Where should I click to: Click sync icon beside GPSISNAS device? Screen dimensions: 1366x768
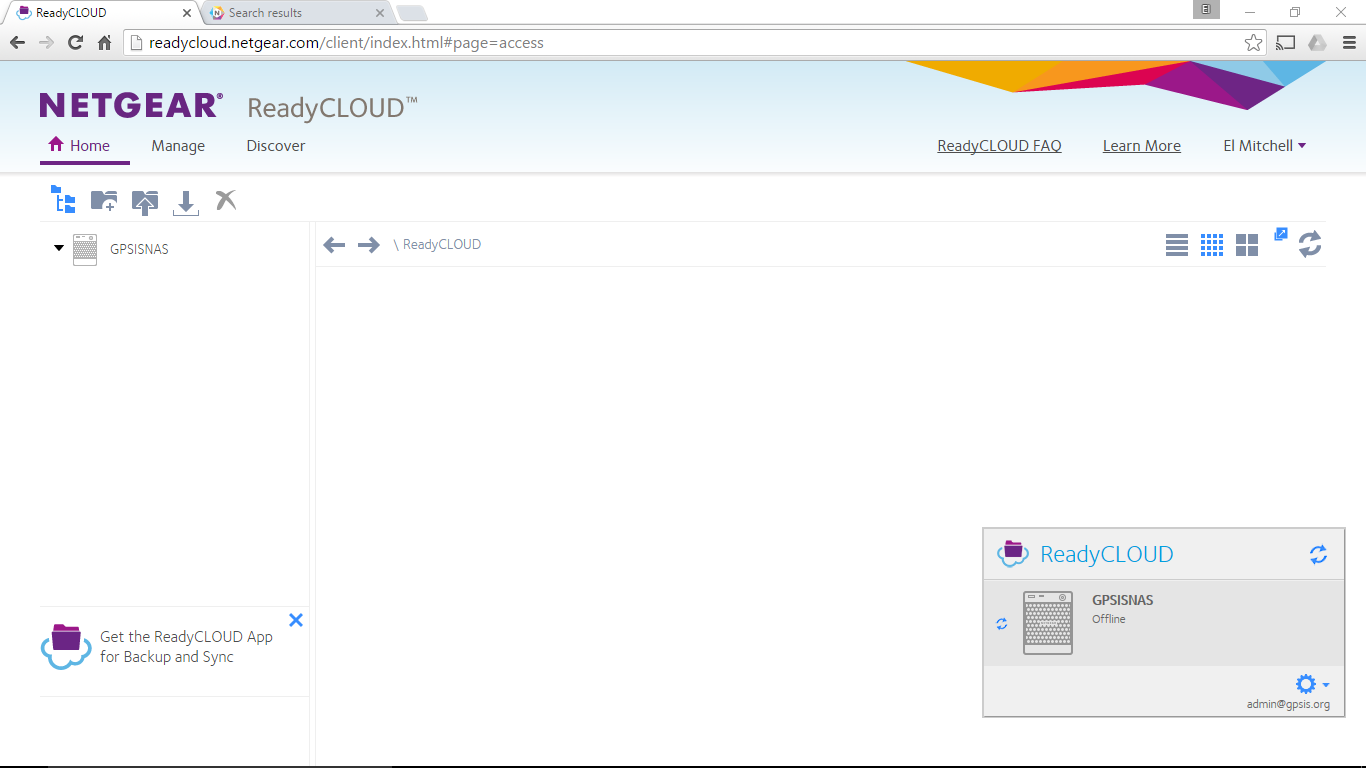(x=1002, y=624)
